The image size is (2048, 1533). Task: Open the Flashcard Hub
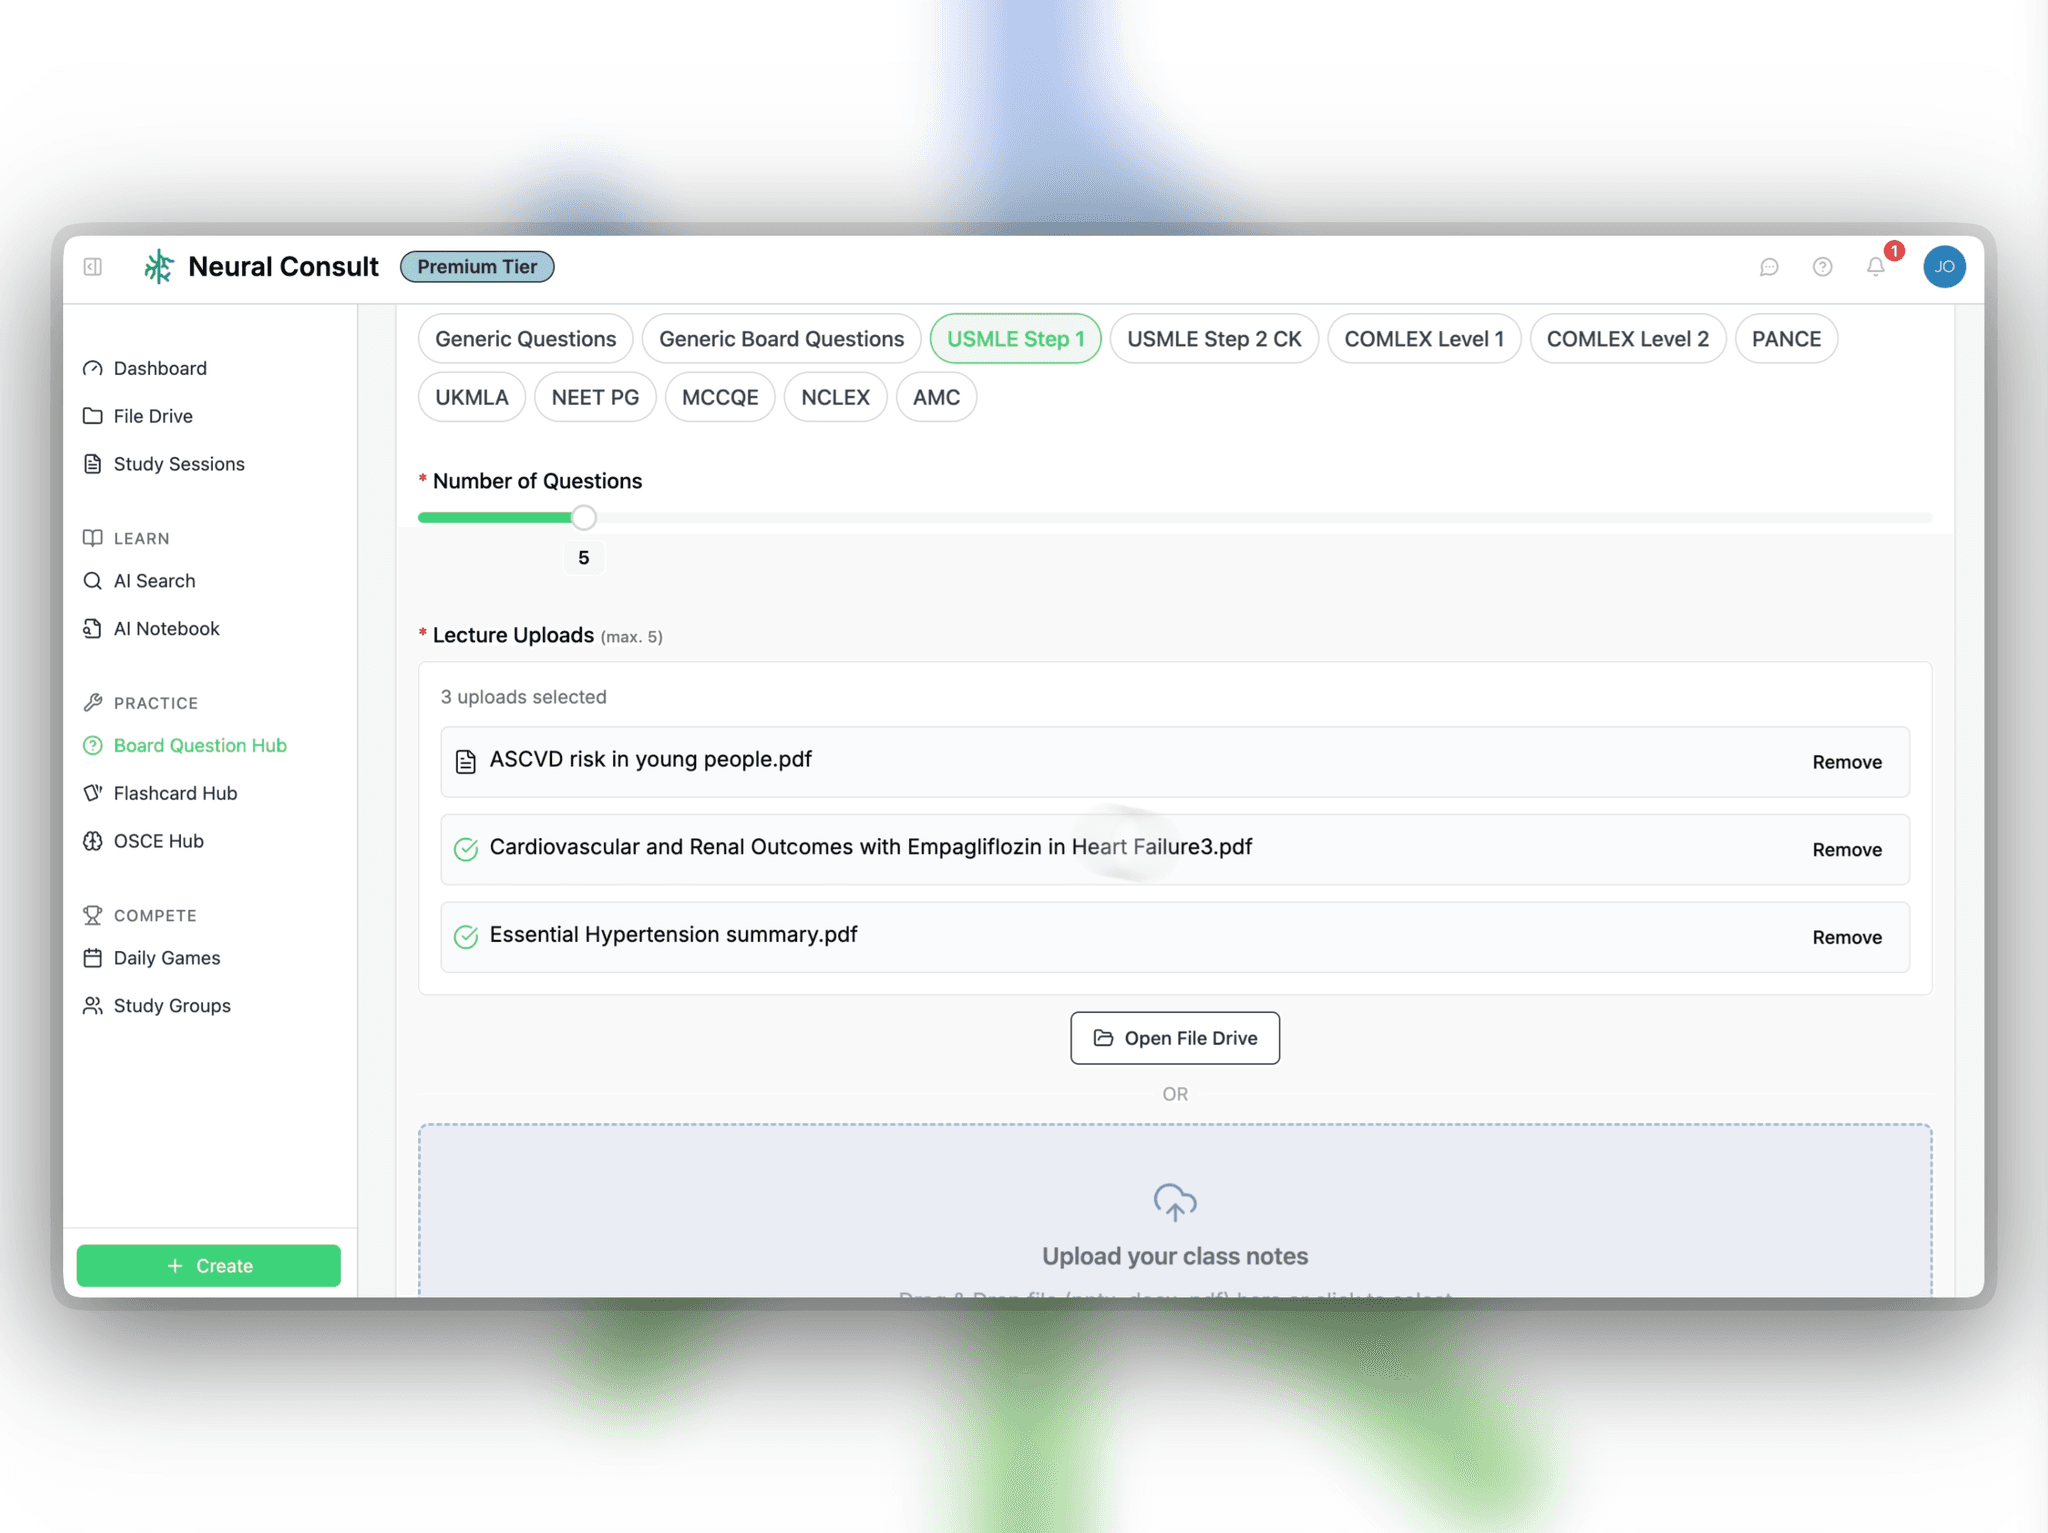[x=174, y=793]
